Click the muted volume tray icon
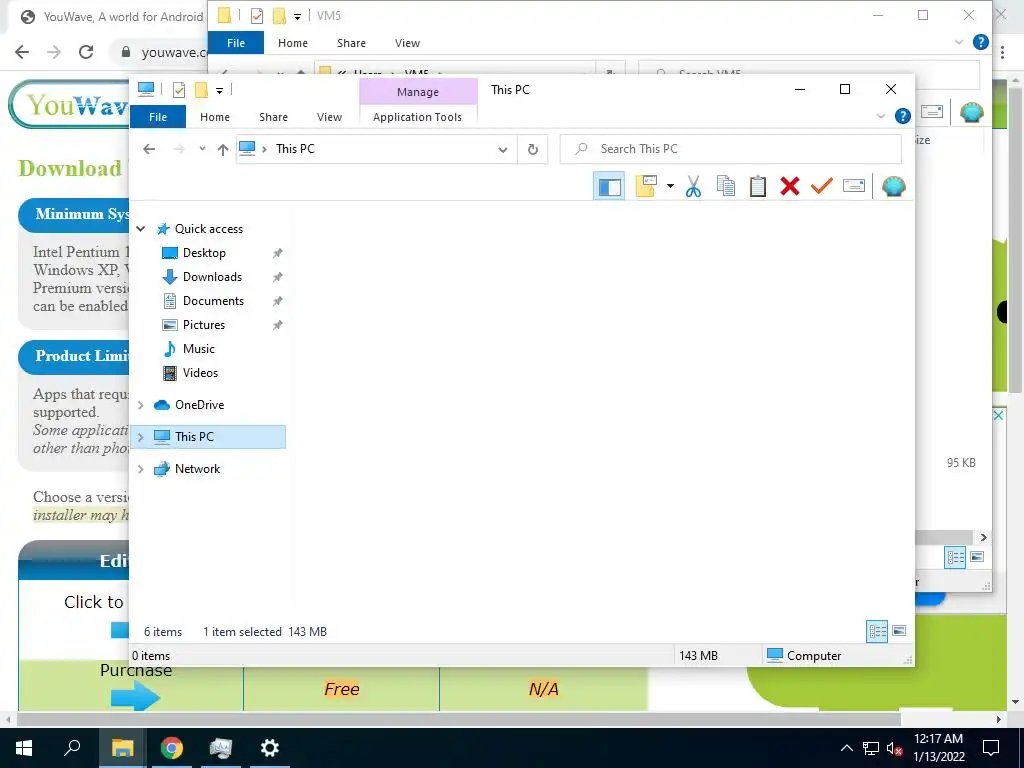Viewport: 1024px width, 768px height. [x=894, y=748]
